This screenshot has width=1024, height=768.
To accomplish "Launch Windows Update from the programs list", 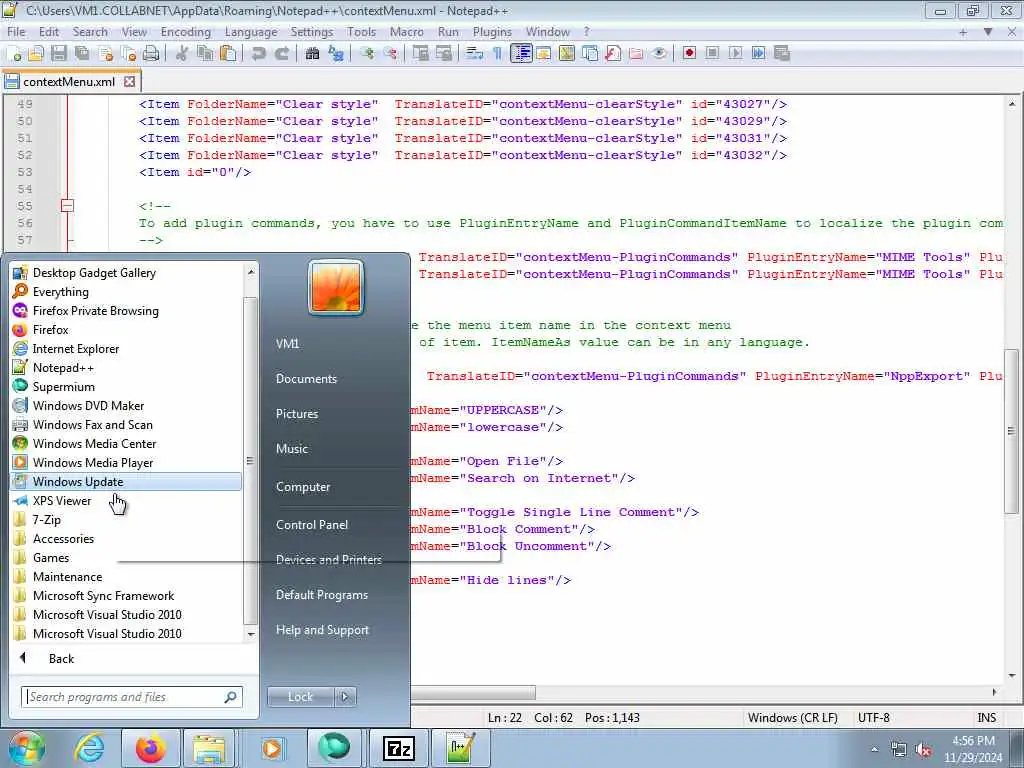I will pos(127,482).
